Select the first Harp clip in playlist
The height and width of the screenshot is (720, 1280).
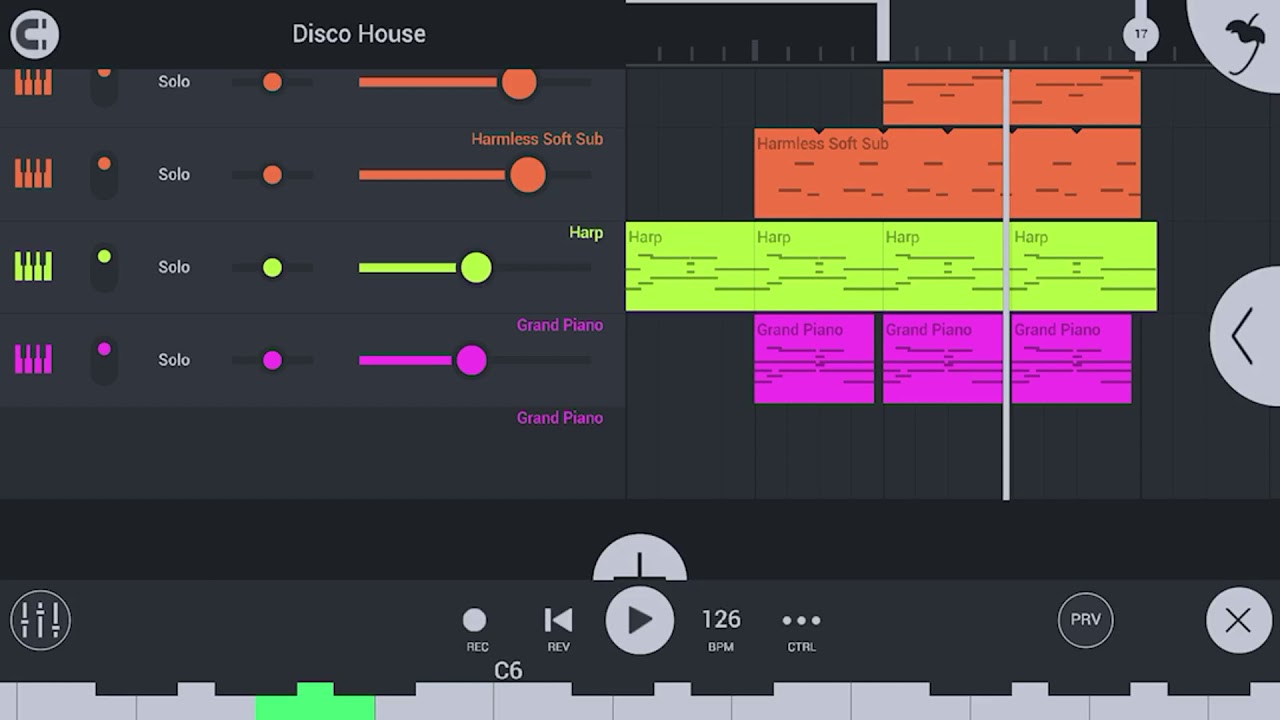tap(689, 266)
